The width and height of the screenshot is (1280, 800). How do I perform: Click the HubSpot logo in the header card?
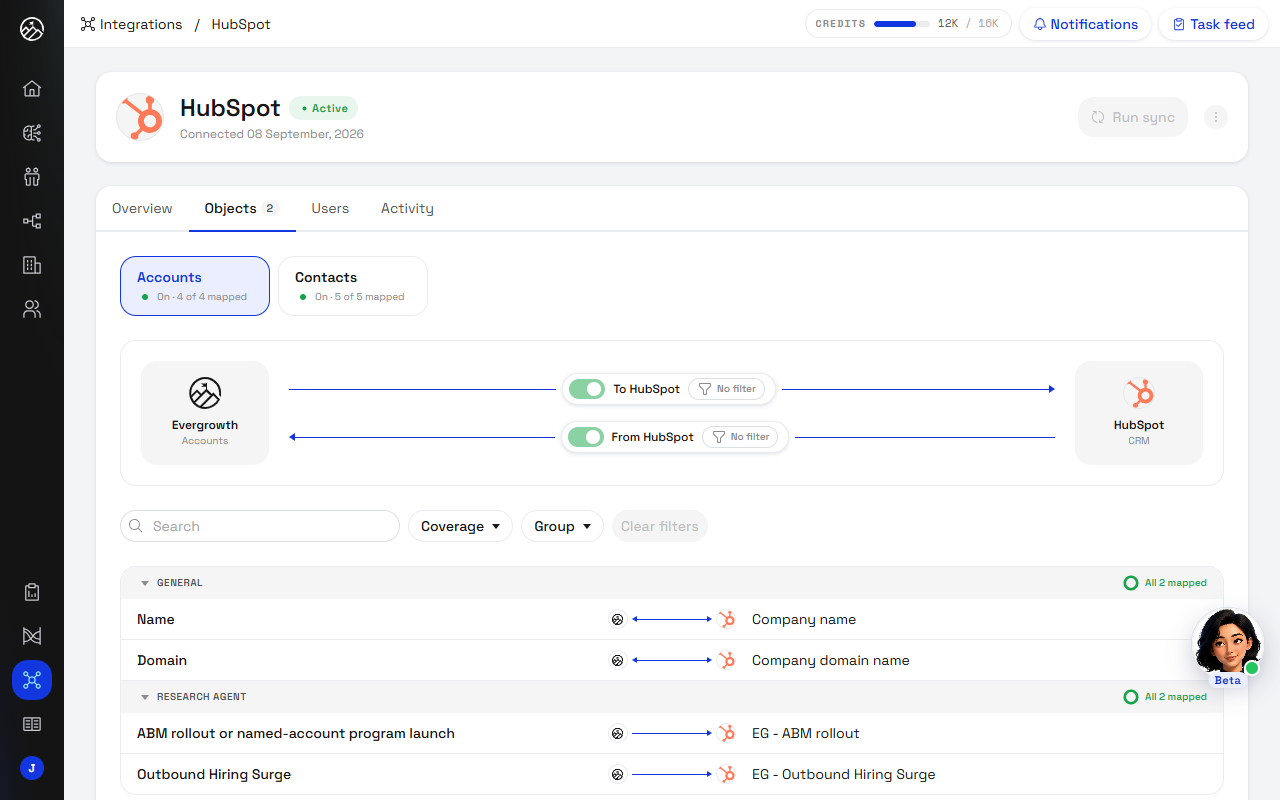coord(140,117)
